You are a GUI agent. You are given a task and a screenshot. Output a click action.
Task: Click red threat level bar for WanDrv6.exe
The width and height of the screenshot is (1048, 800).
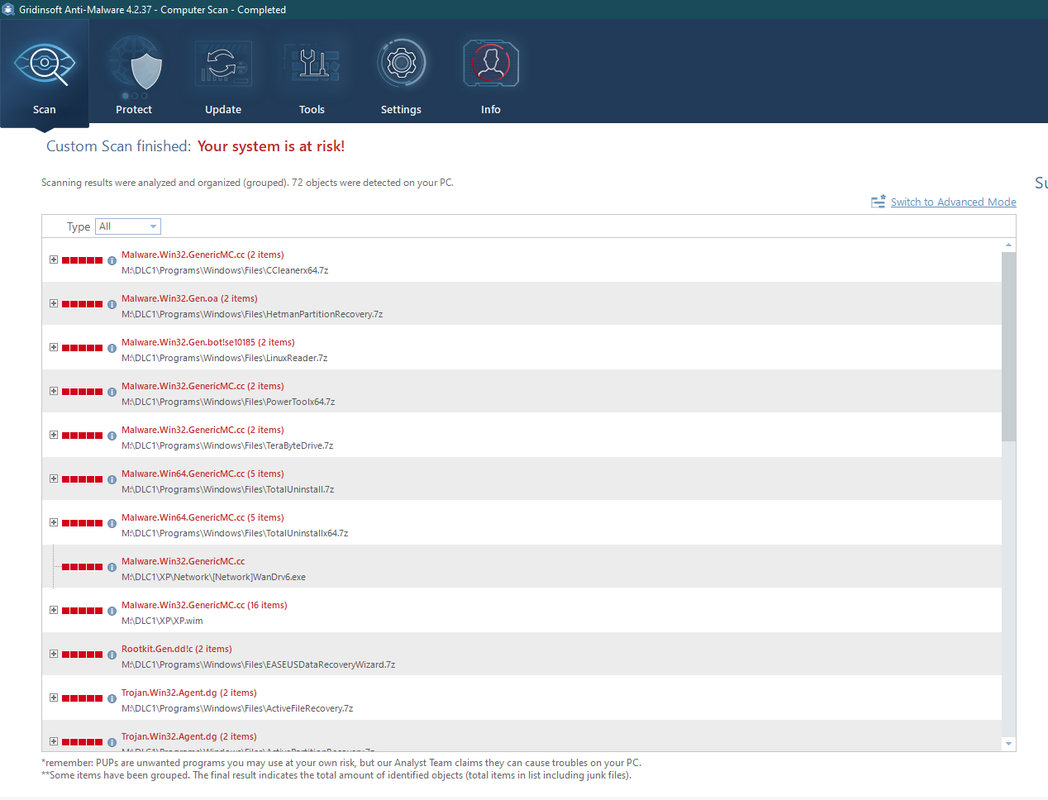82,567
